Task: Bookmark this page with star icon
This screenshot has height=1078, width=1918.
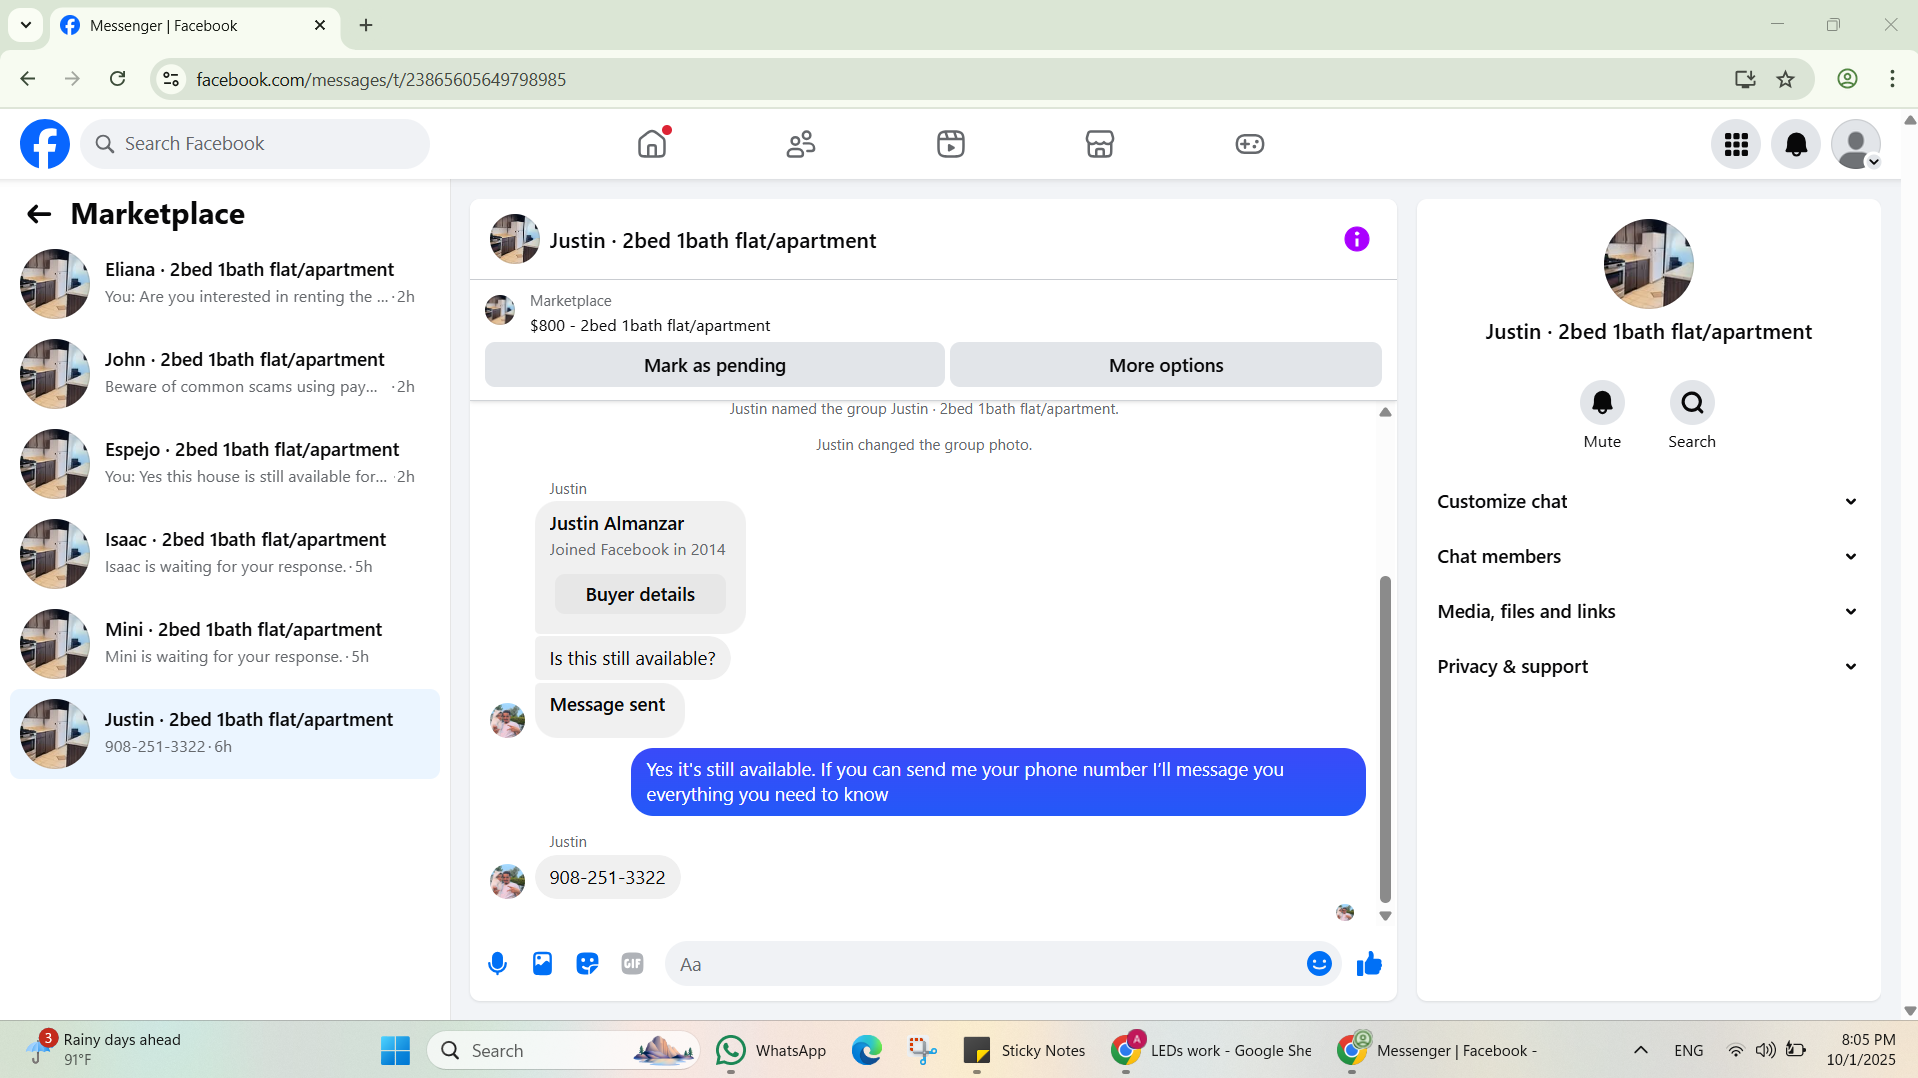Action: tap(1786, 79)
